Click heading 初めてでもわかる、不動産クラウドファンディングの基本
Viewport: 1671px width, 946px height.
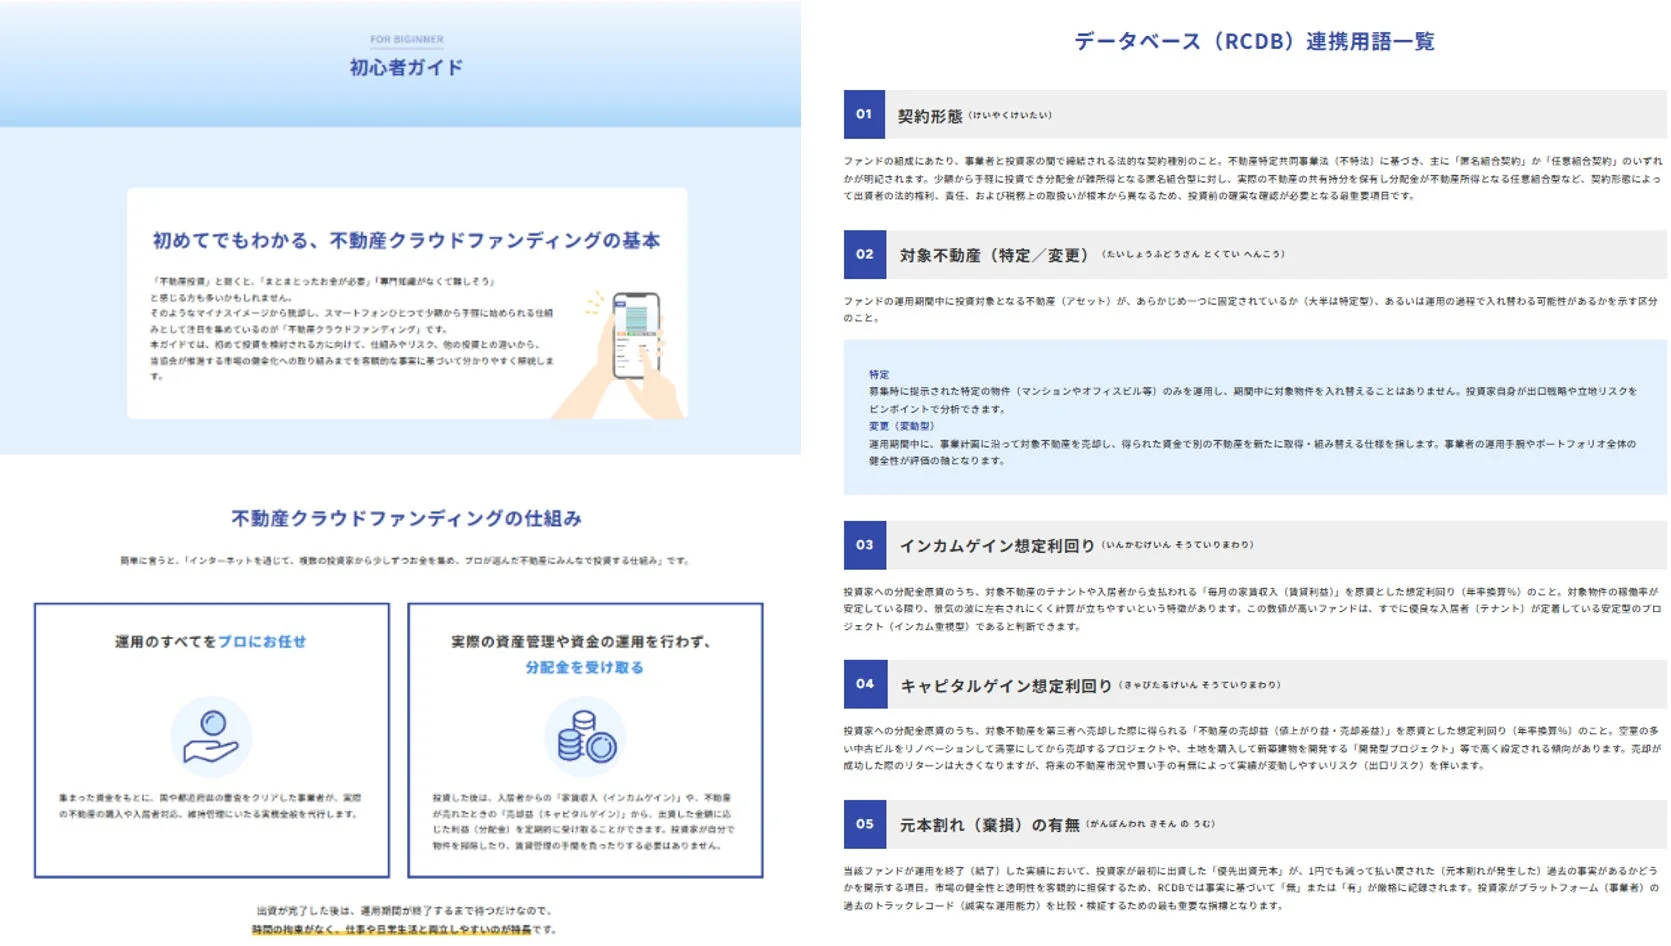pyautogui.click(x=406, y=240)
